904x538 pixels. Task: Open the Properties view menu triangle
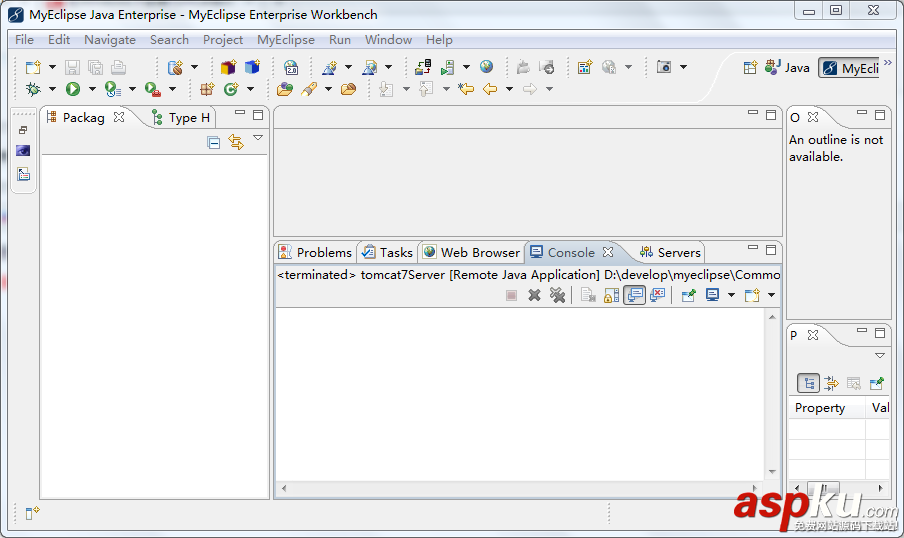point(880,356)
